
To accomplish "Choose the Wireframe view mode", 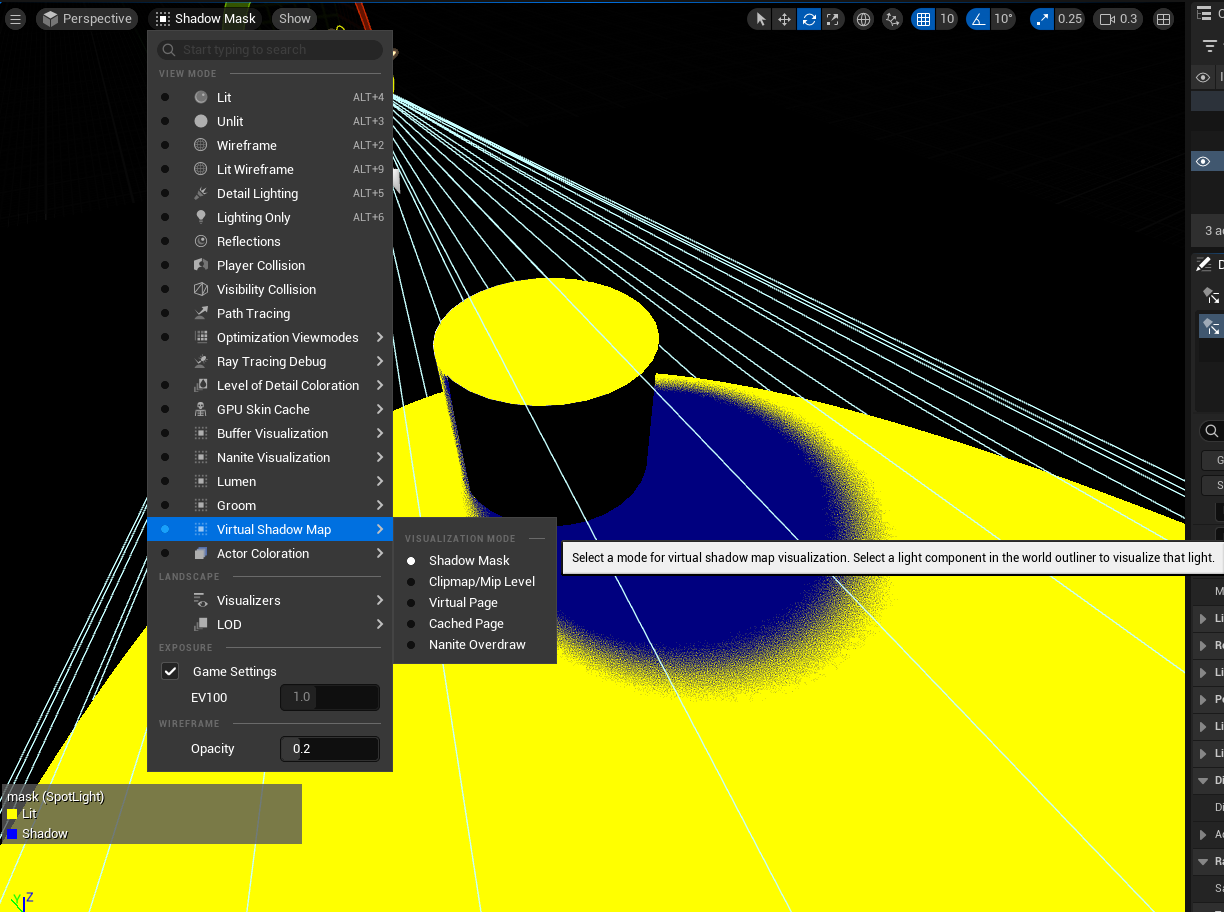I will (x=246, y=146).
